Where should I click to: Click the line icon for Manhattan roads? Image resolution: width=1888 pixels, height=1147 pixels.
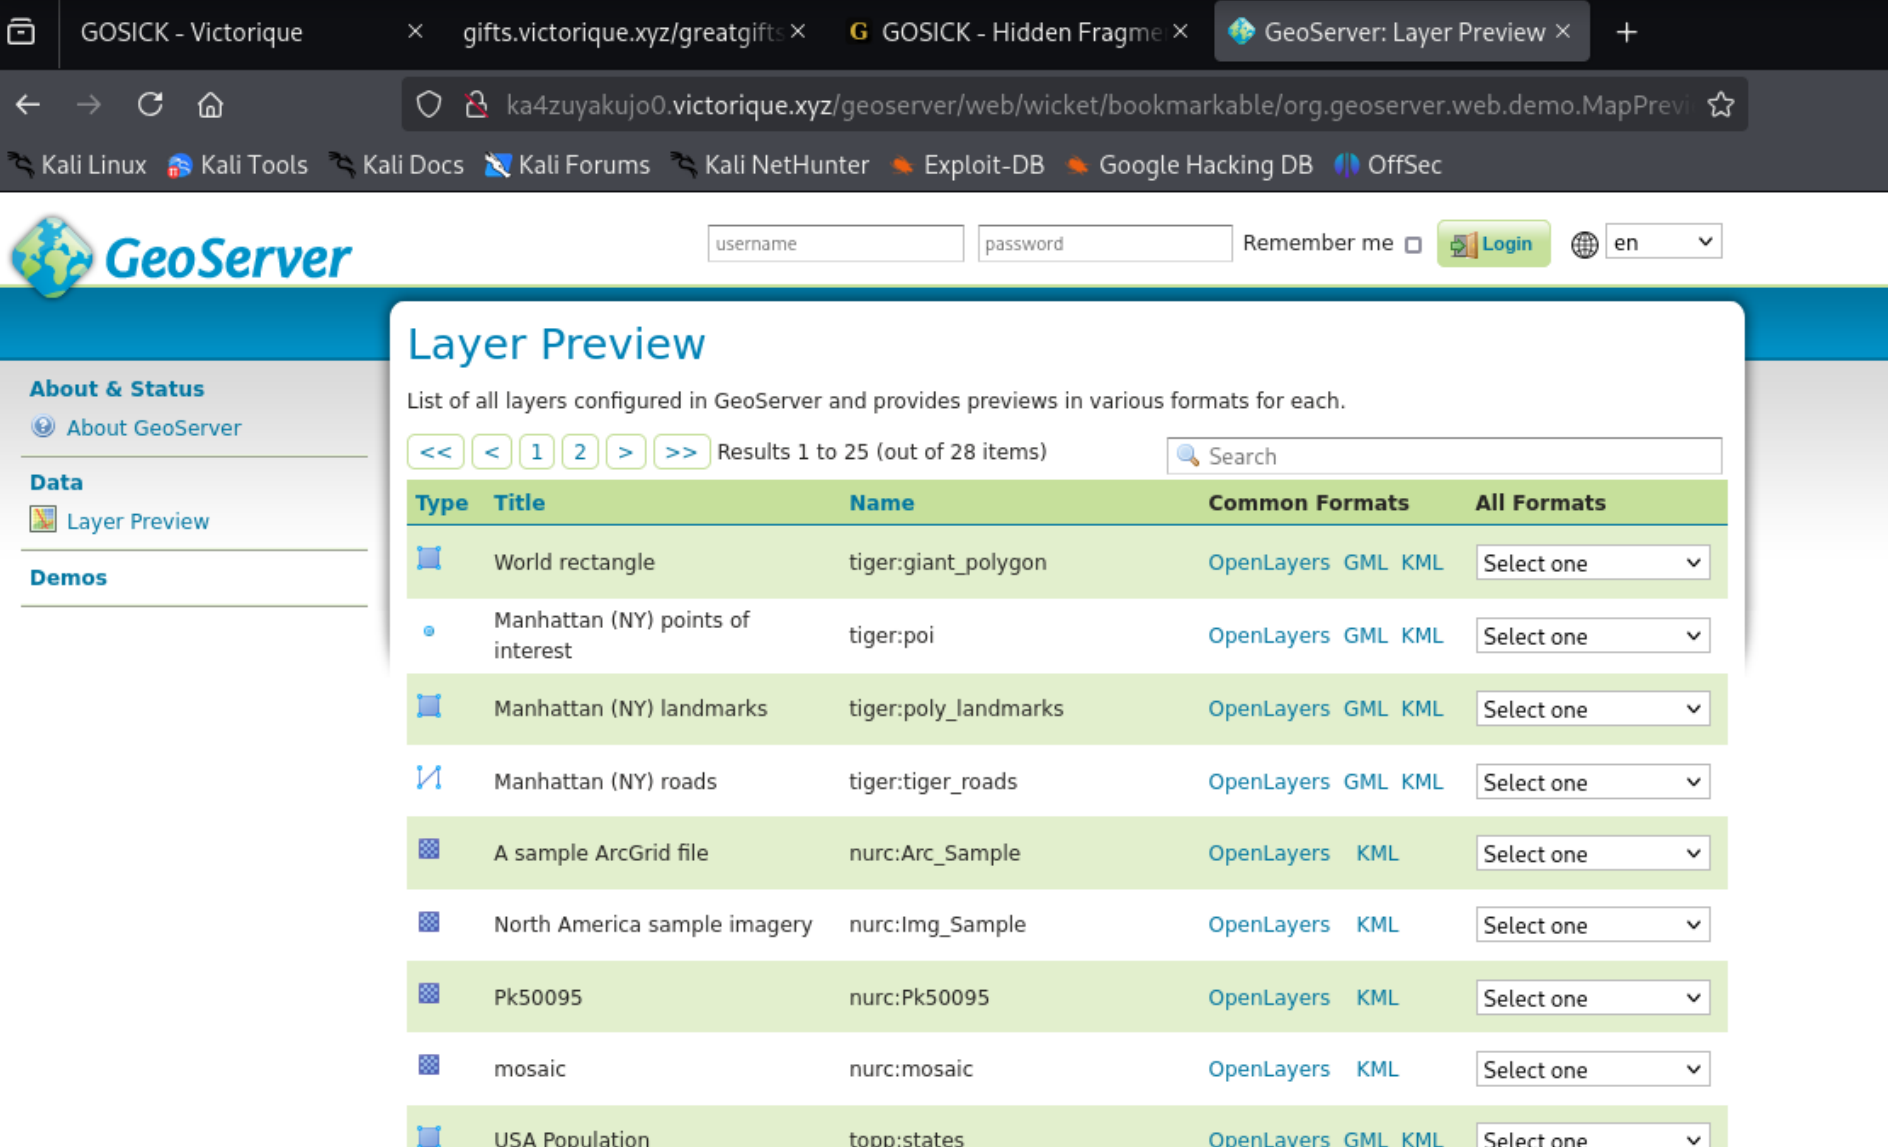pos(429,778)
